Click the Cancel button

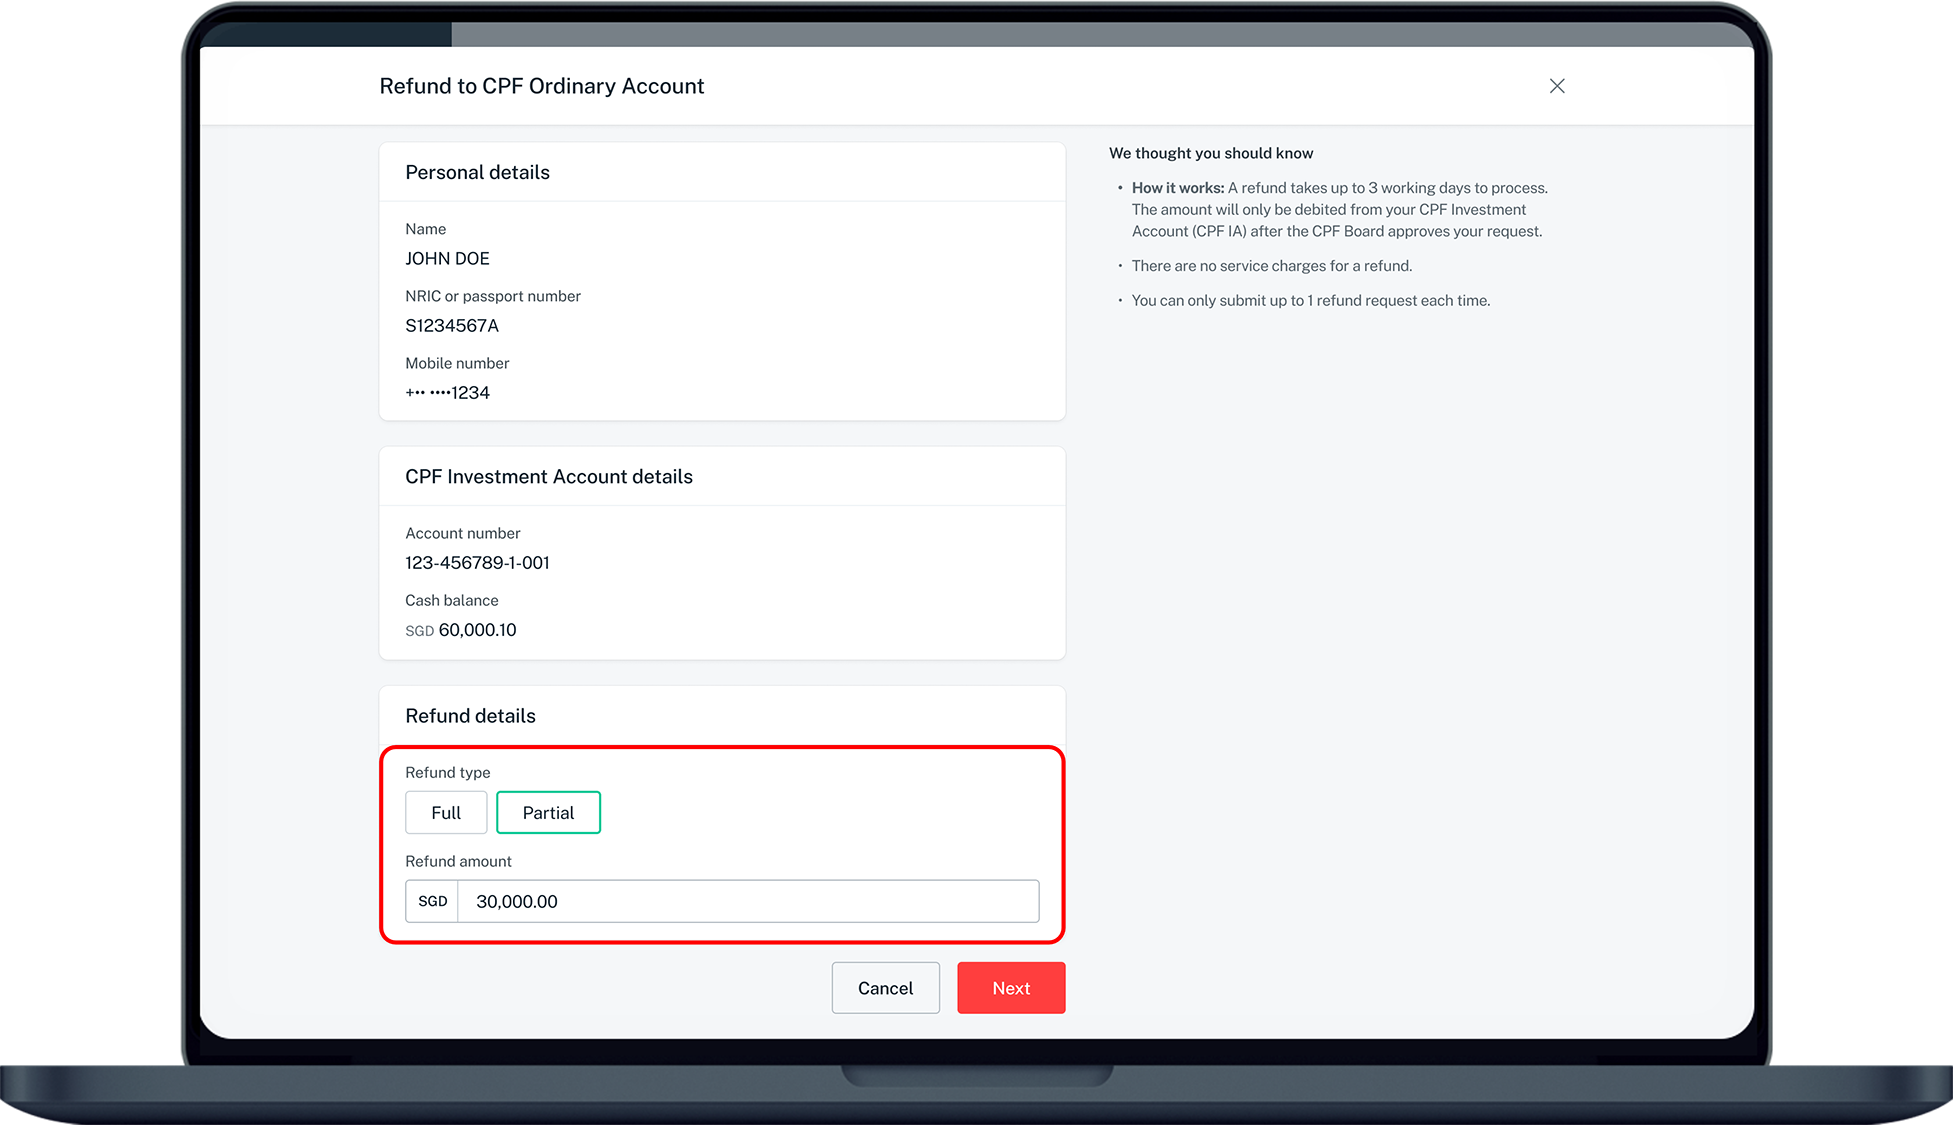(x=885, y=988)
